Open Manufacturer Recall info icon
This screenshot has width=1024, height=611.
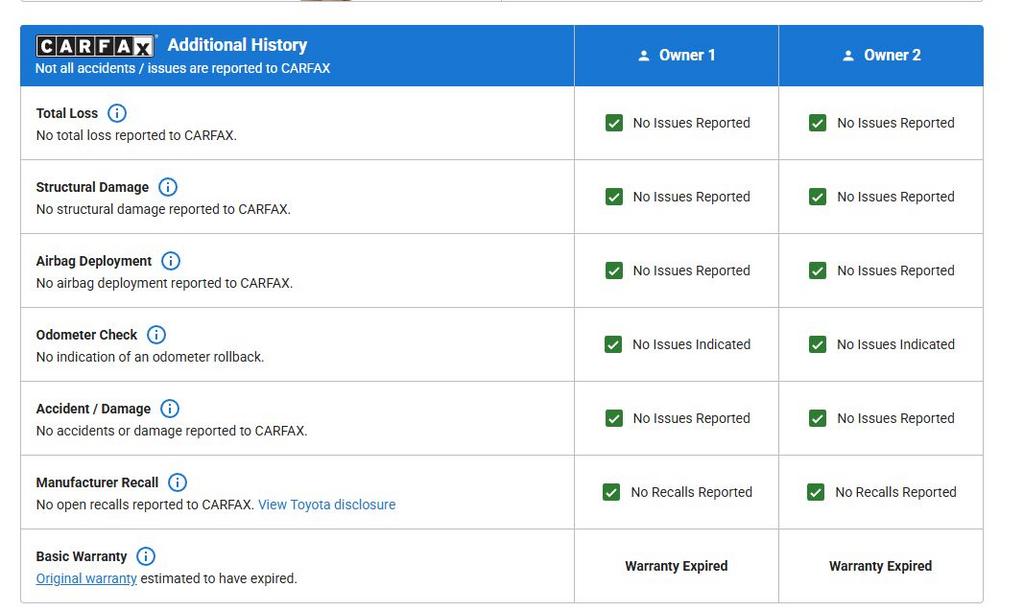click(x=177, y=483)
